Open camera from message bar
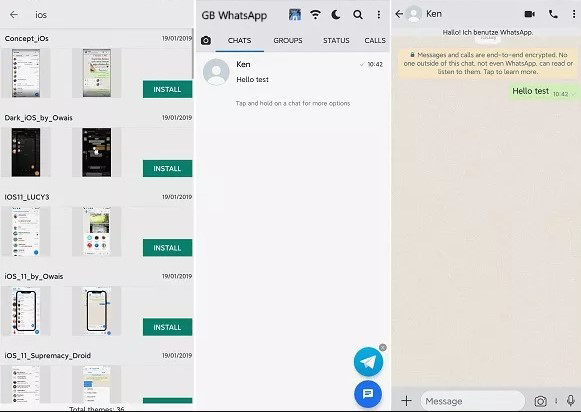Image resolution: width=581 pixels, height=412 pixels. click(541, 401)
